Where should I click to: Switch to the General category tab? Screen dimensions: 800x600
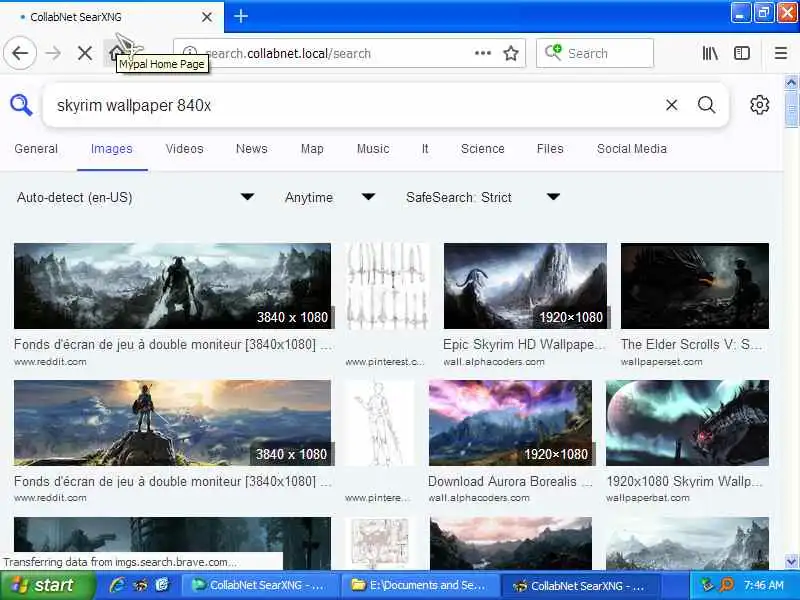(36, 149)
